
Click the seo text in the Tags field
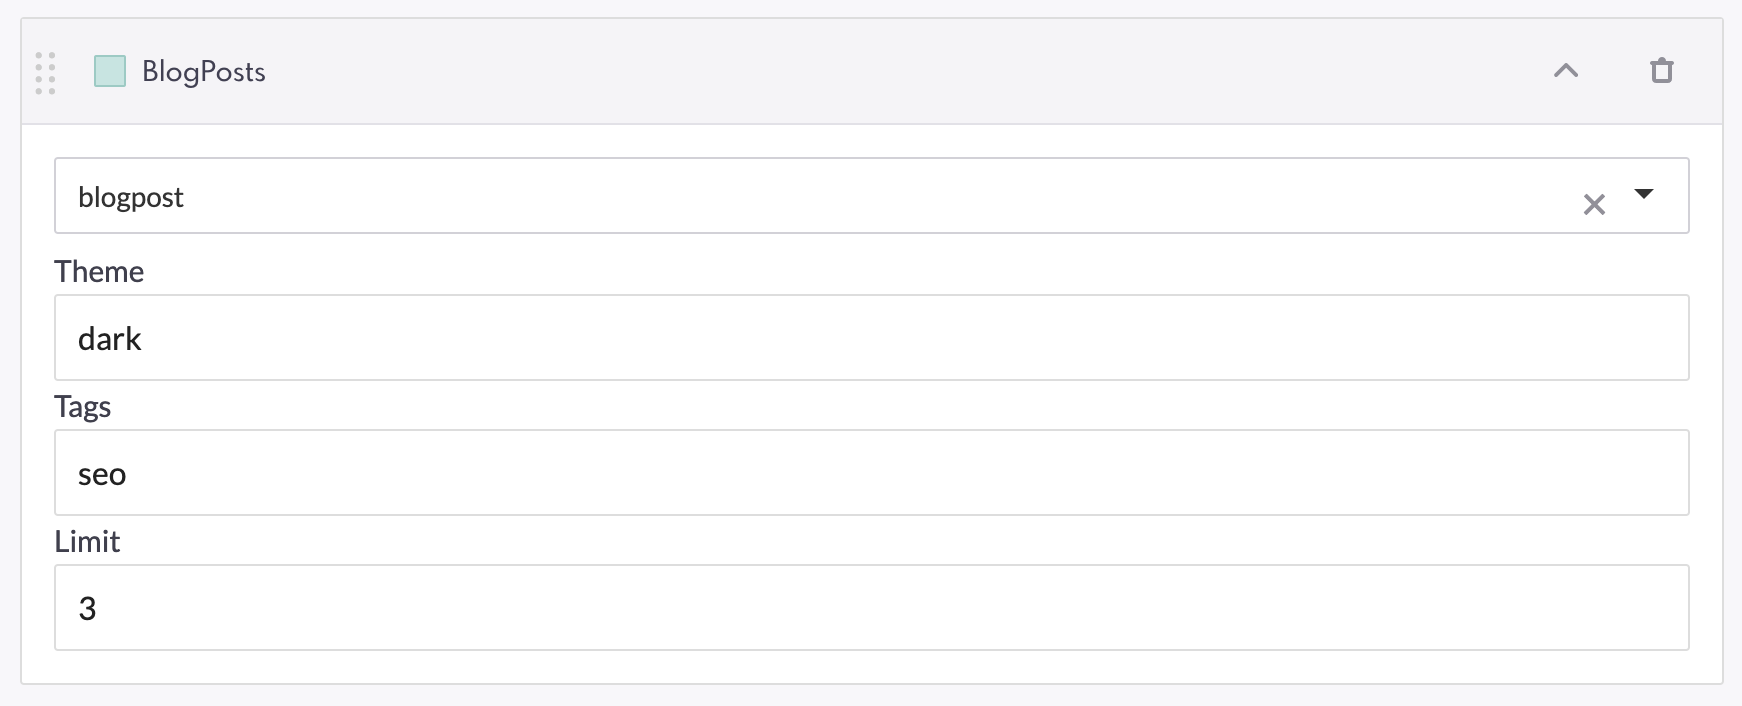[102, 475]
